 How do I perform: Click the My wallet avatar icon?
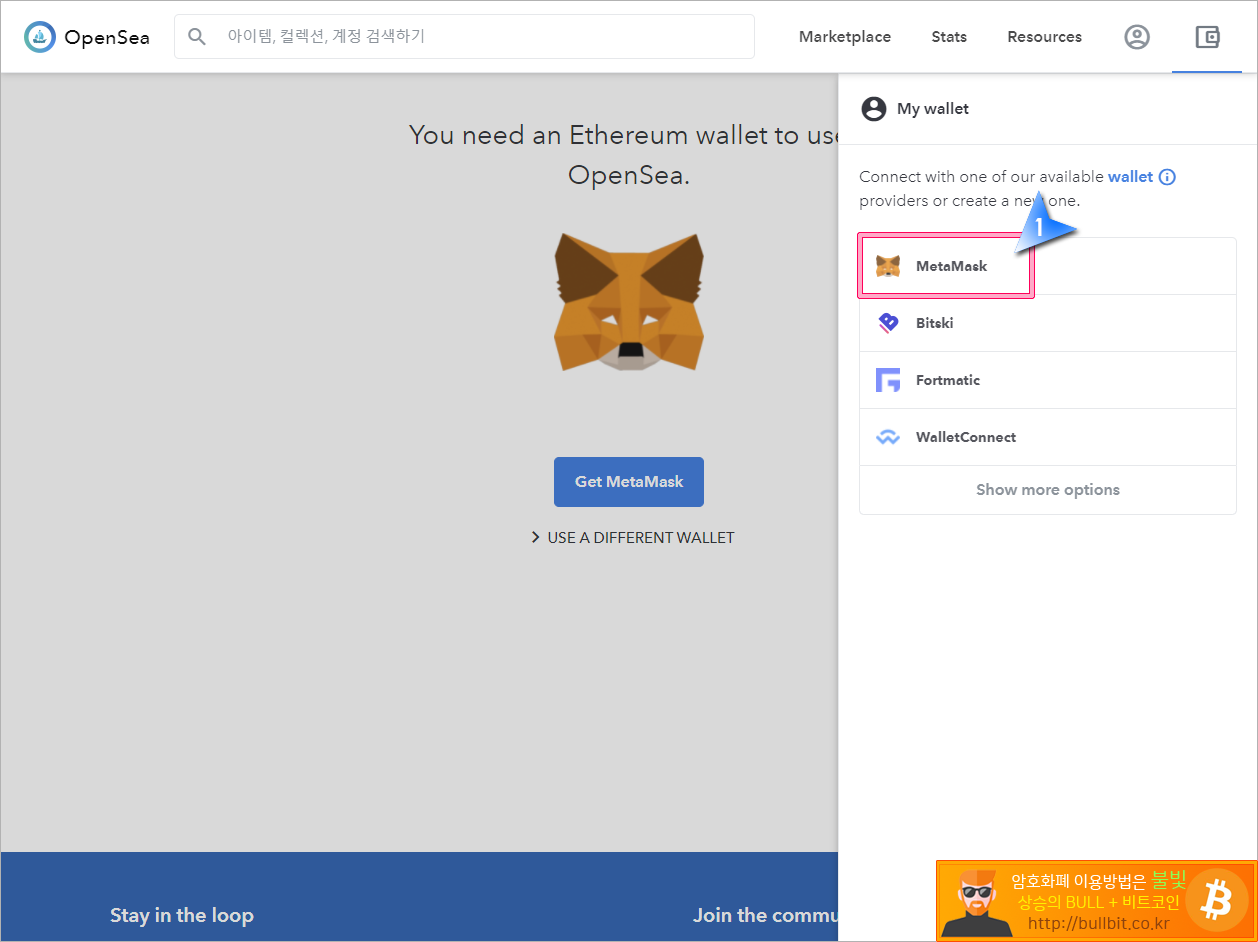[874, 109]
